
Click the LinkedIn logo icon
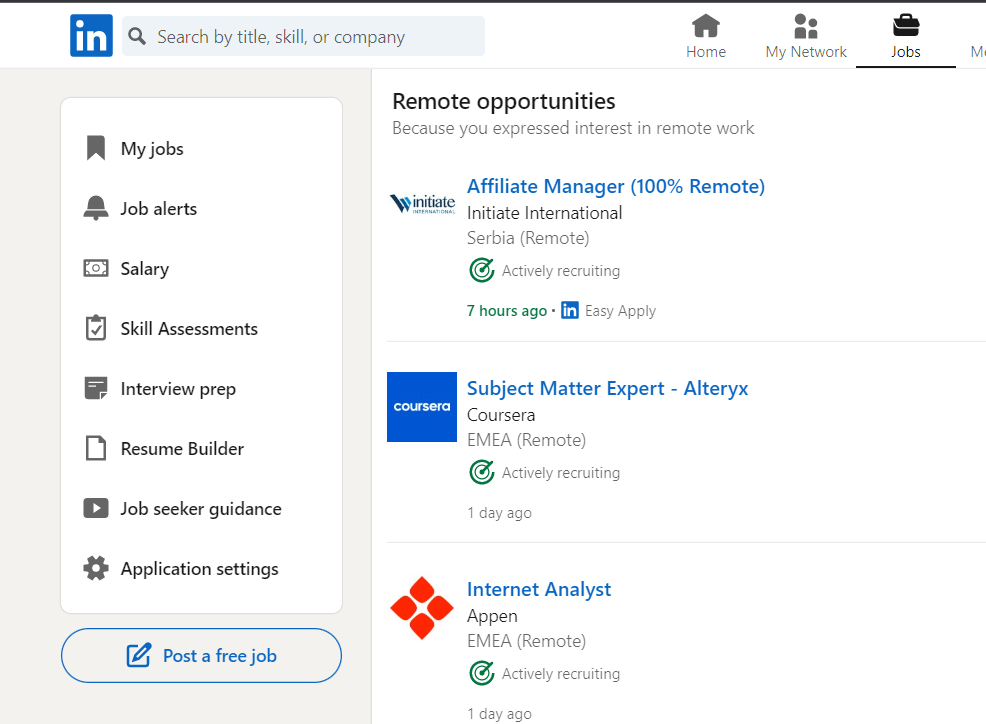click(91, 36)
